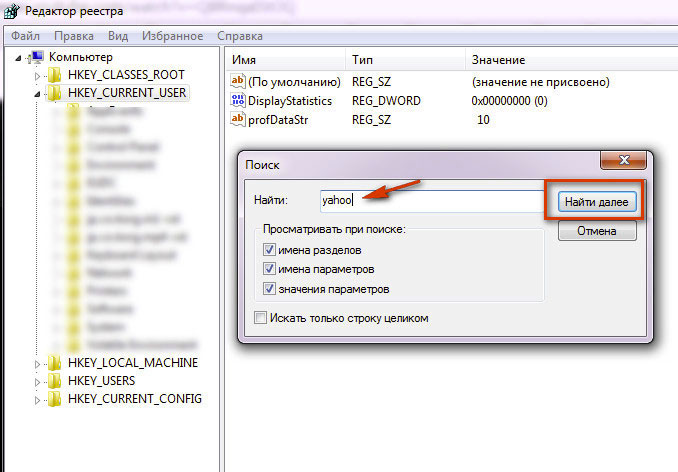
Task: Expand the HKEY_LOCAL_MACHINE tree node arrow
Action: pyautogui.click(x=39, y=363)
